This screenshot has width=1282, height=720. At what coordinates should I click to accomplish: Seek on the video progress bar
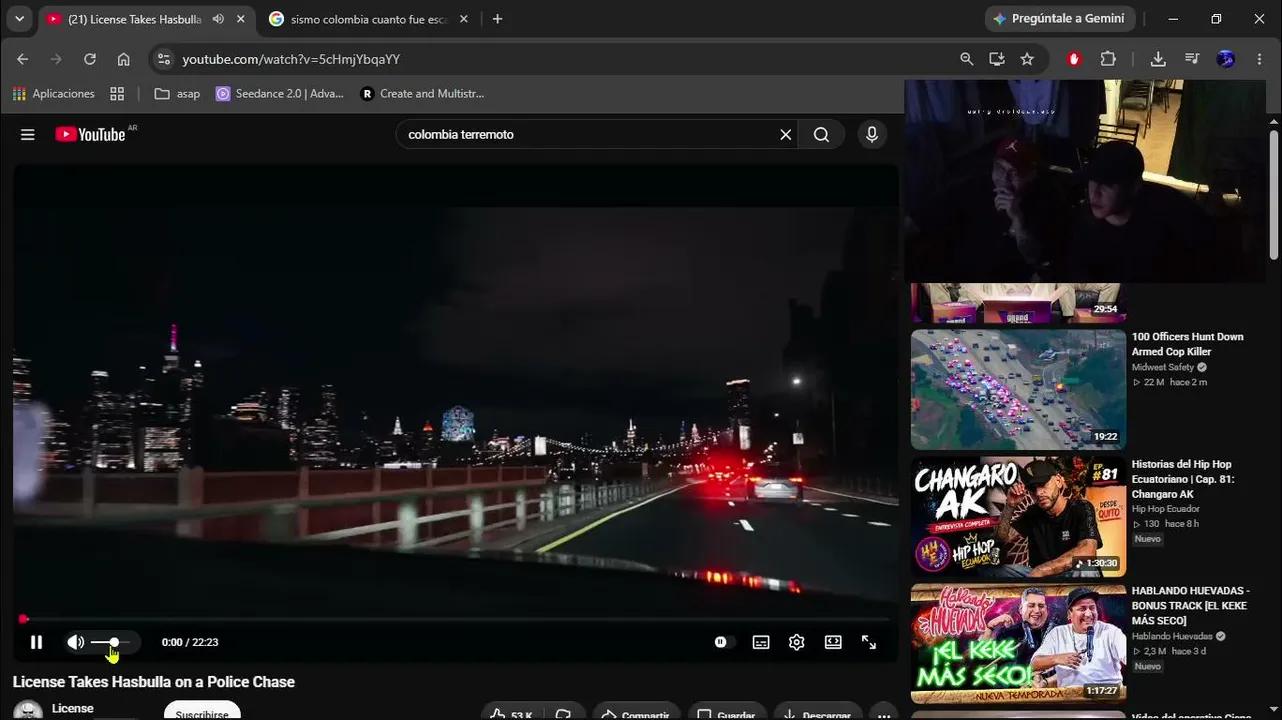pos(455,619)
